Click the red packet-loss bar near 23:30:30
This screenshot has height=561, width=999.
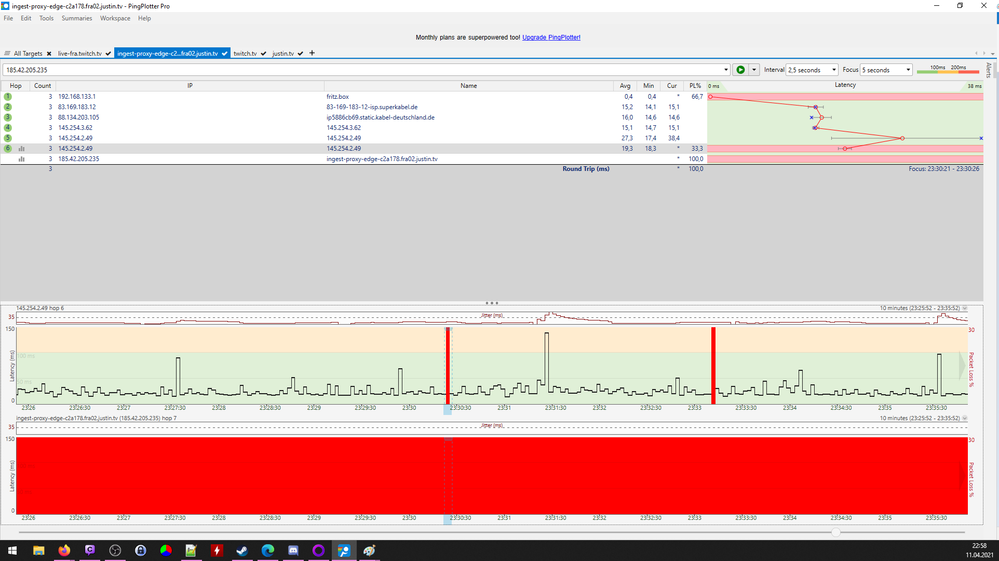tap(448, 366)
